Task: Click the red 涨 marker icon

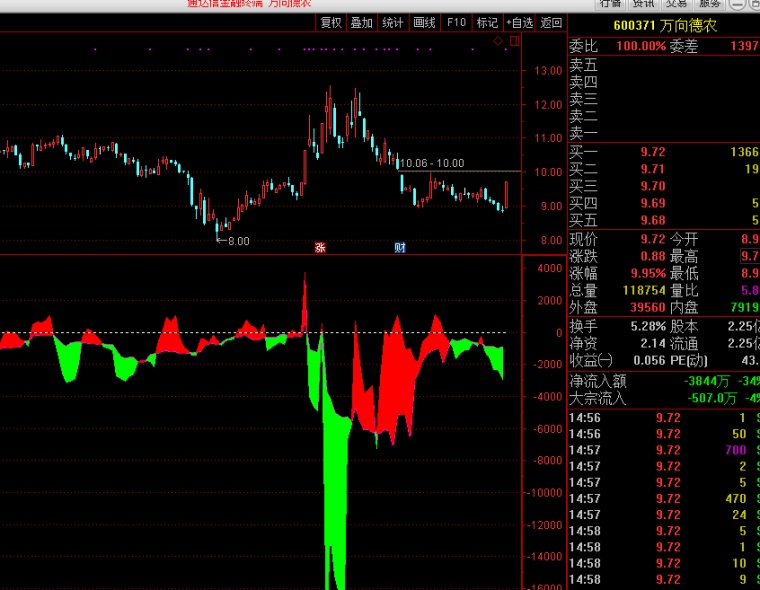Action: [320, 248]
